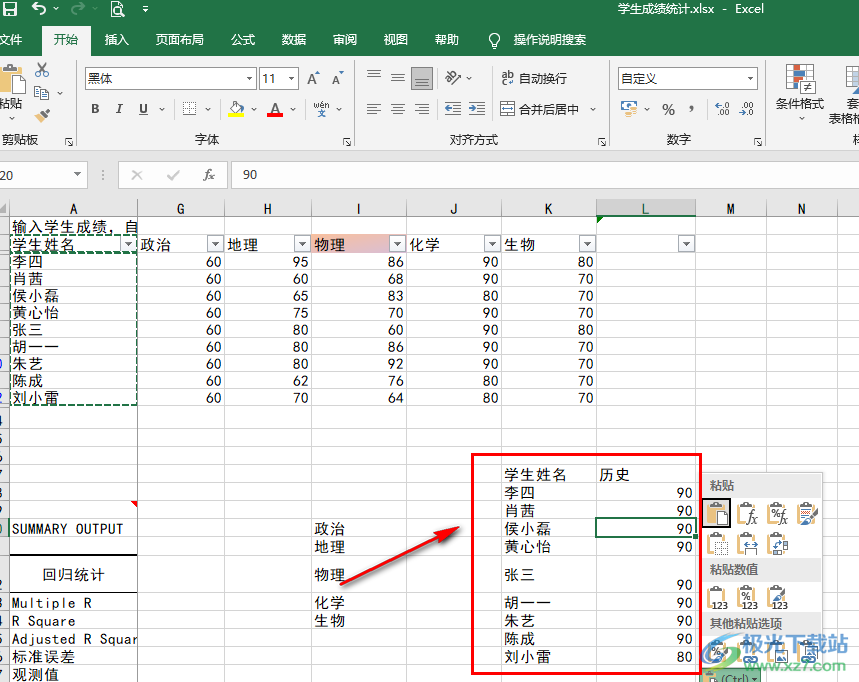
Task: Open the 公式 ribbon tab
Action: click(x=243, y=39)
